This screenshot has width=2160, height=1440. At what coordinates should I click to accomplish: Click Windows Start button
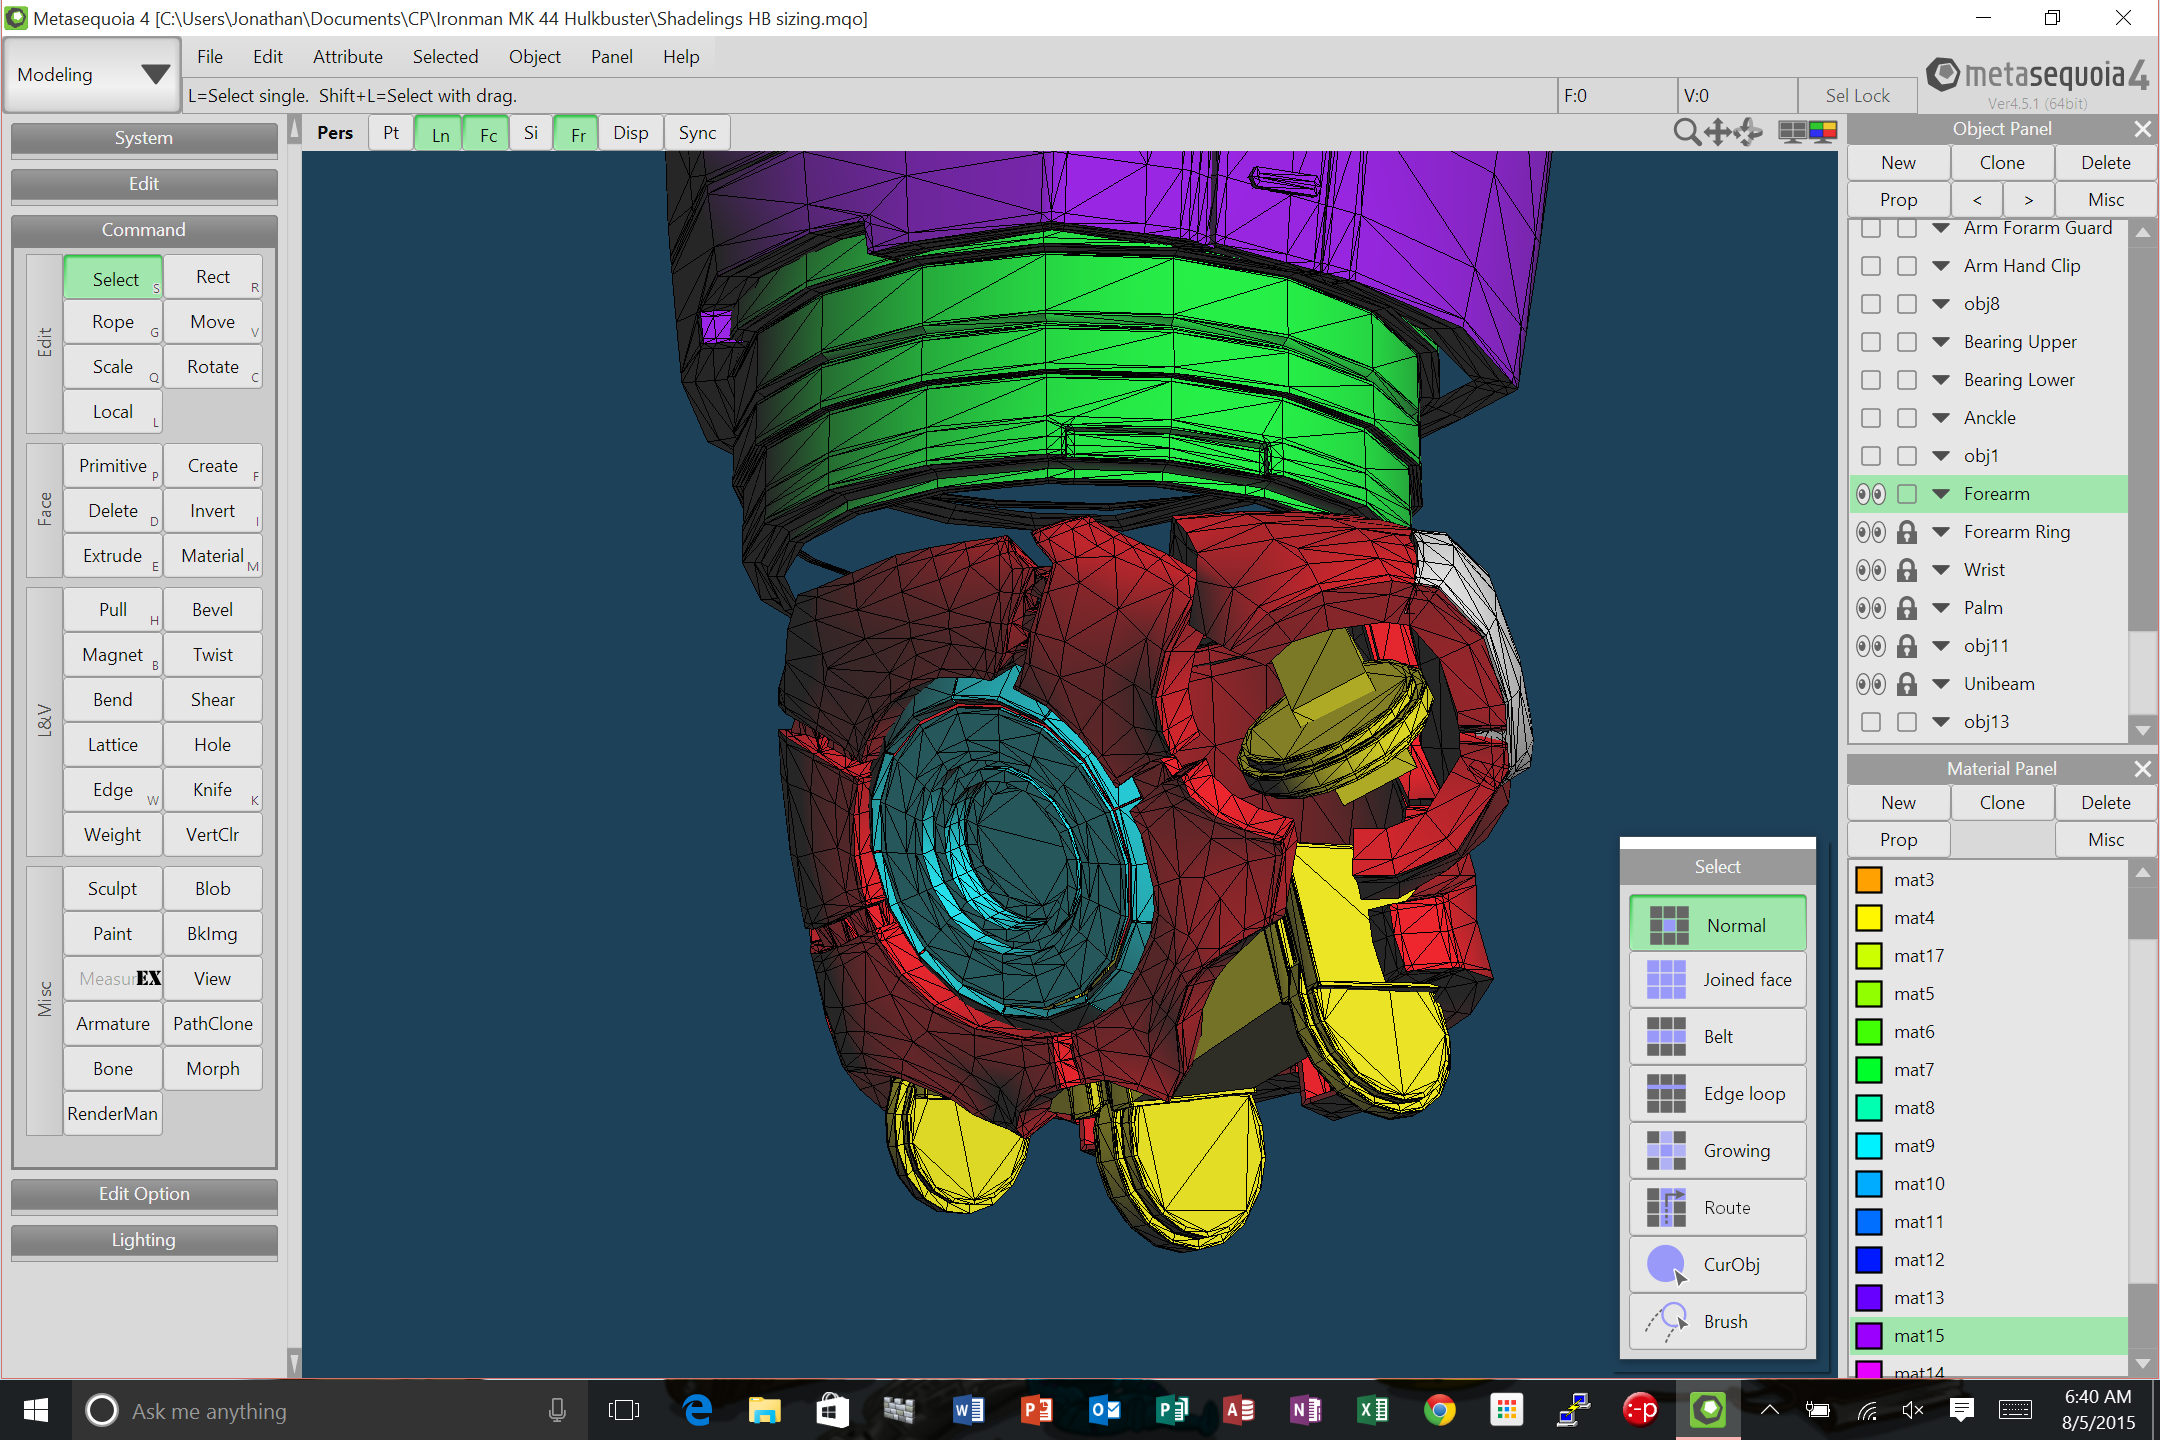coord(35,1410)
